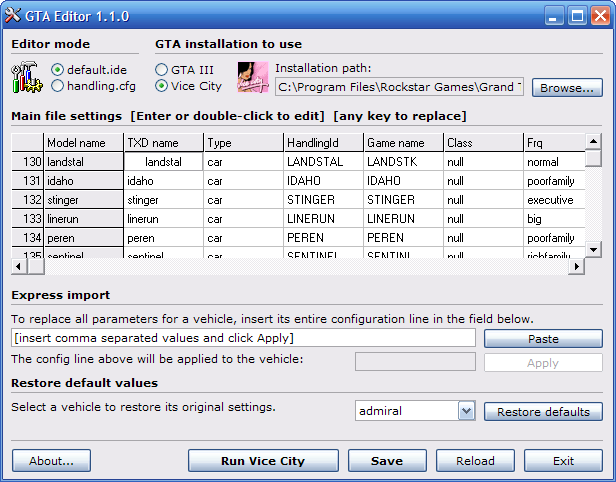Click the car type cell in stinger row
This screenshot has height=482, width=616.
[x=244, y=200]
